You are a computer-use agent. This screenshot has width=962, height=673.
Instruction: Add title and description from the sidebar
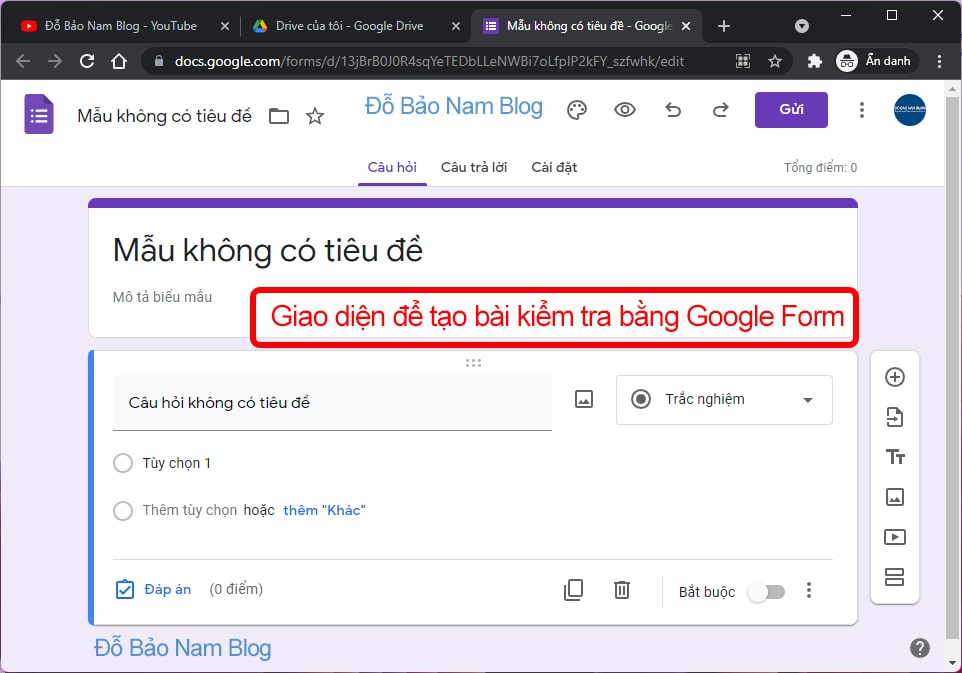click(x=895, y=457)
